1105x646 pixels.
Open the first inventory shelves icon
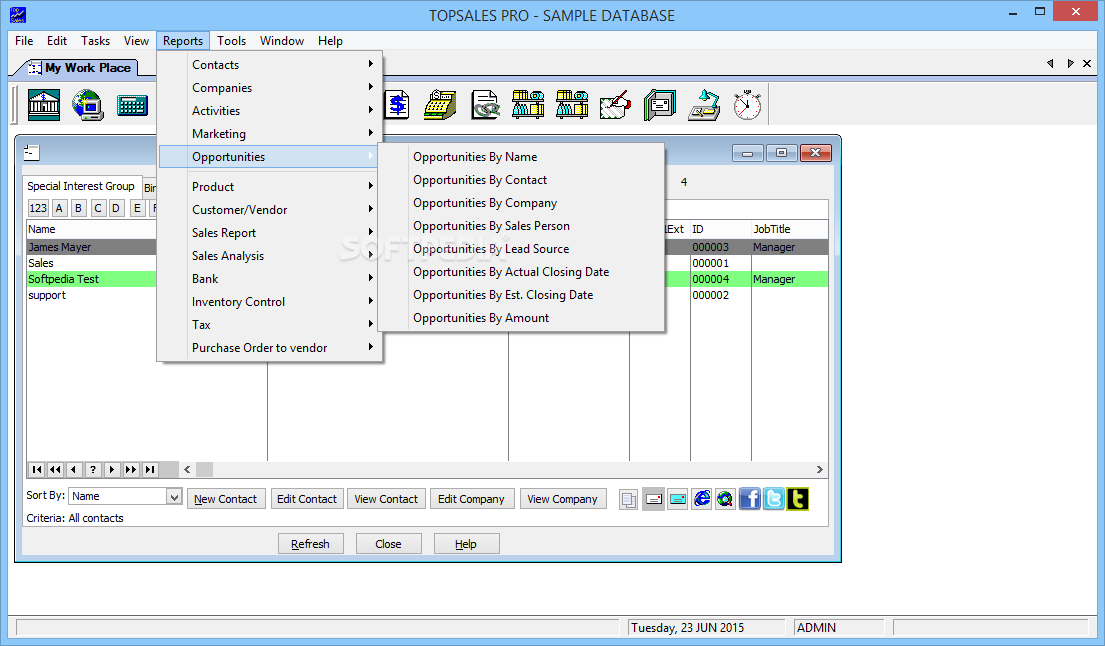pos(528,104)
